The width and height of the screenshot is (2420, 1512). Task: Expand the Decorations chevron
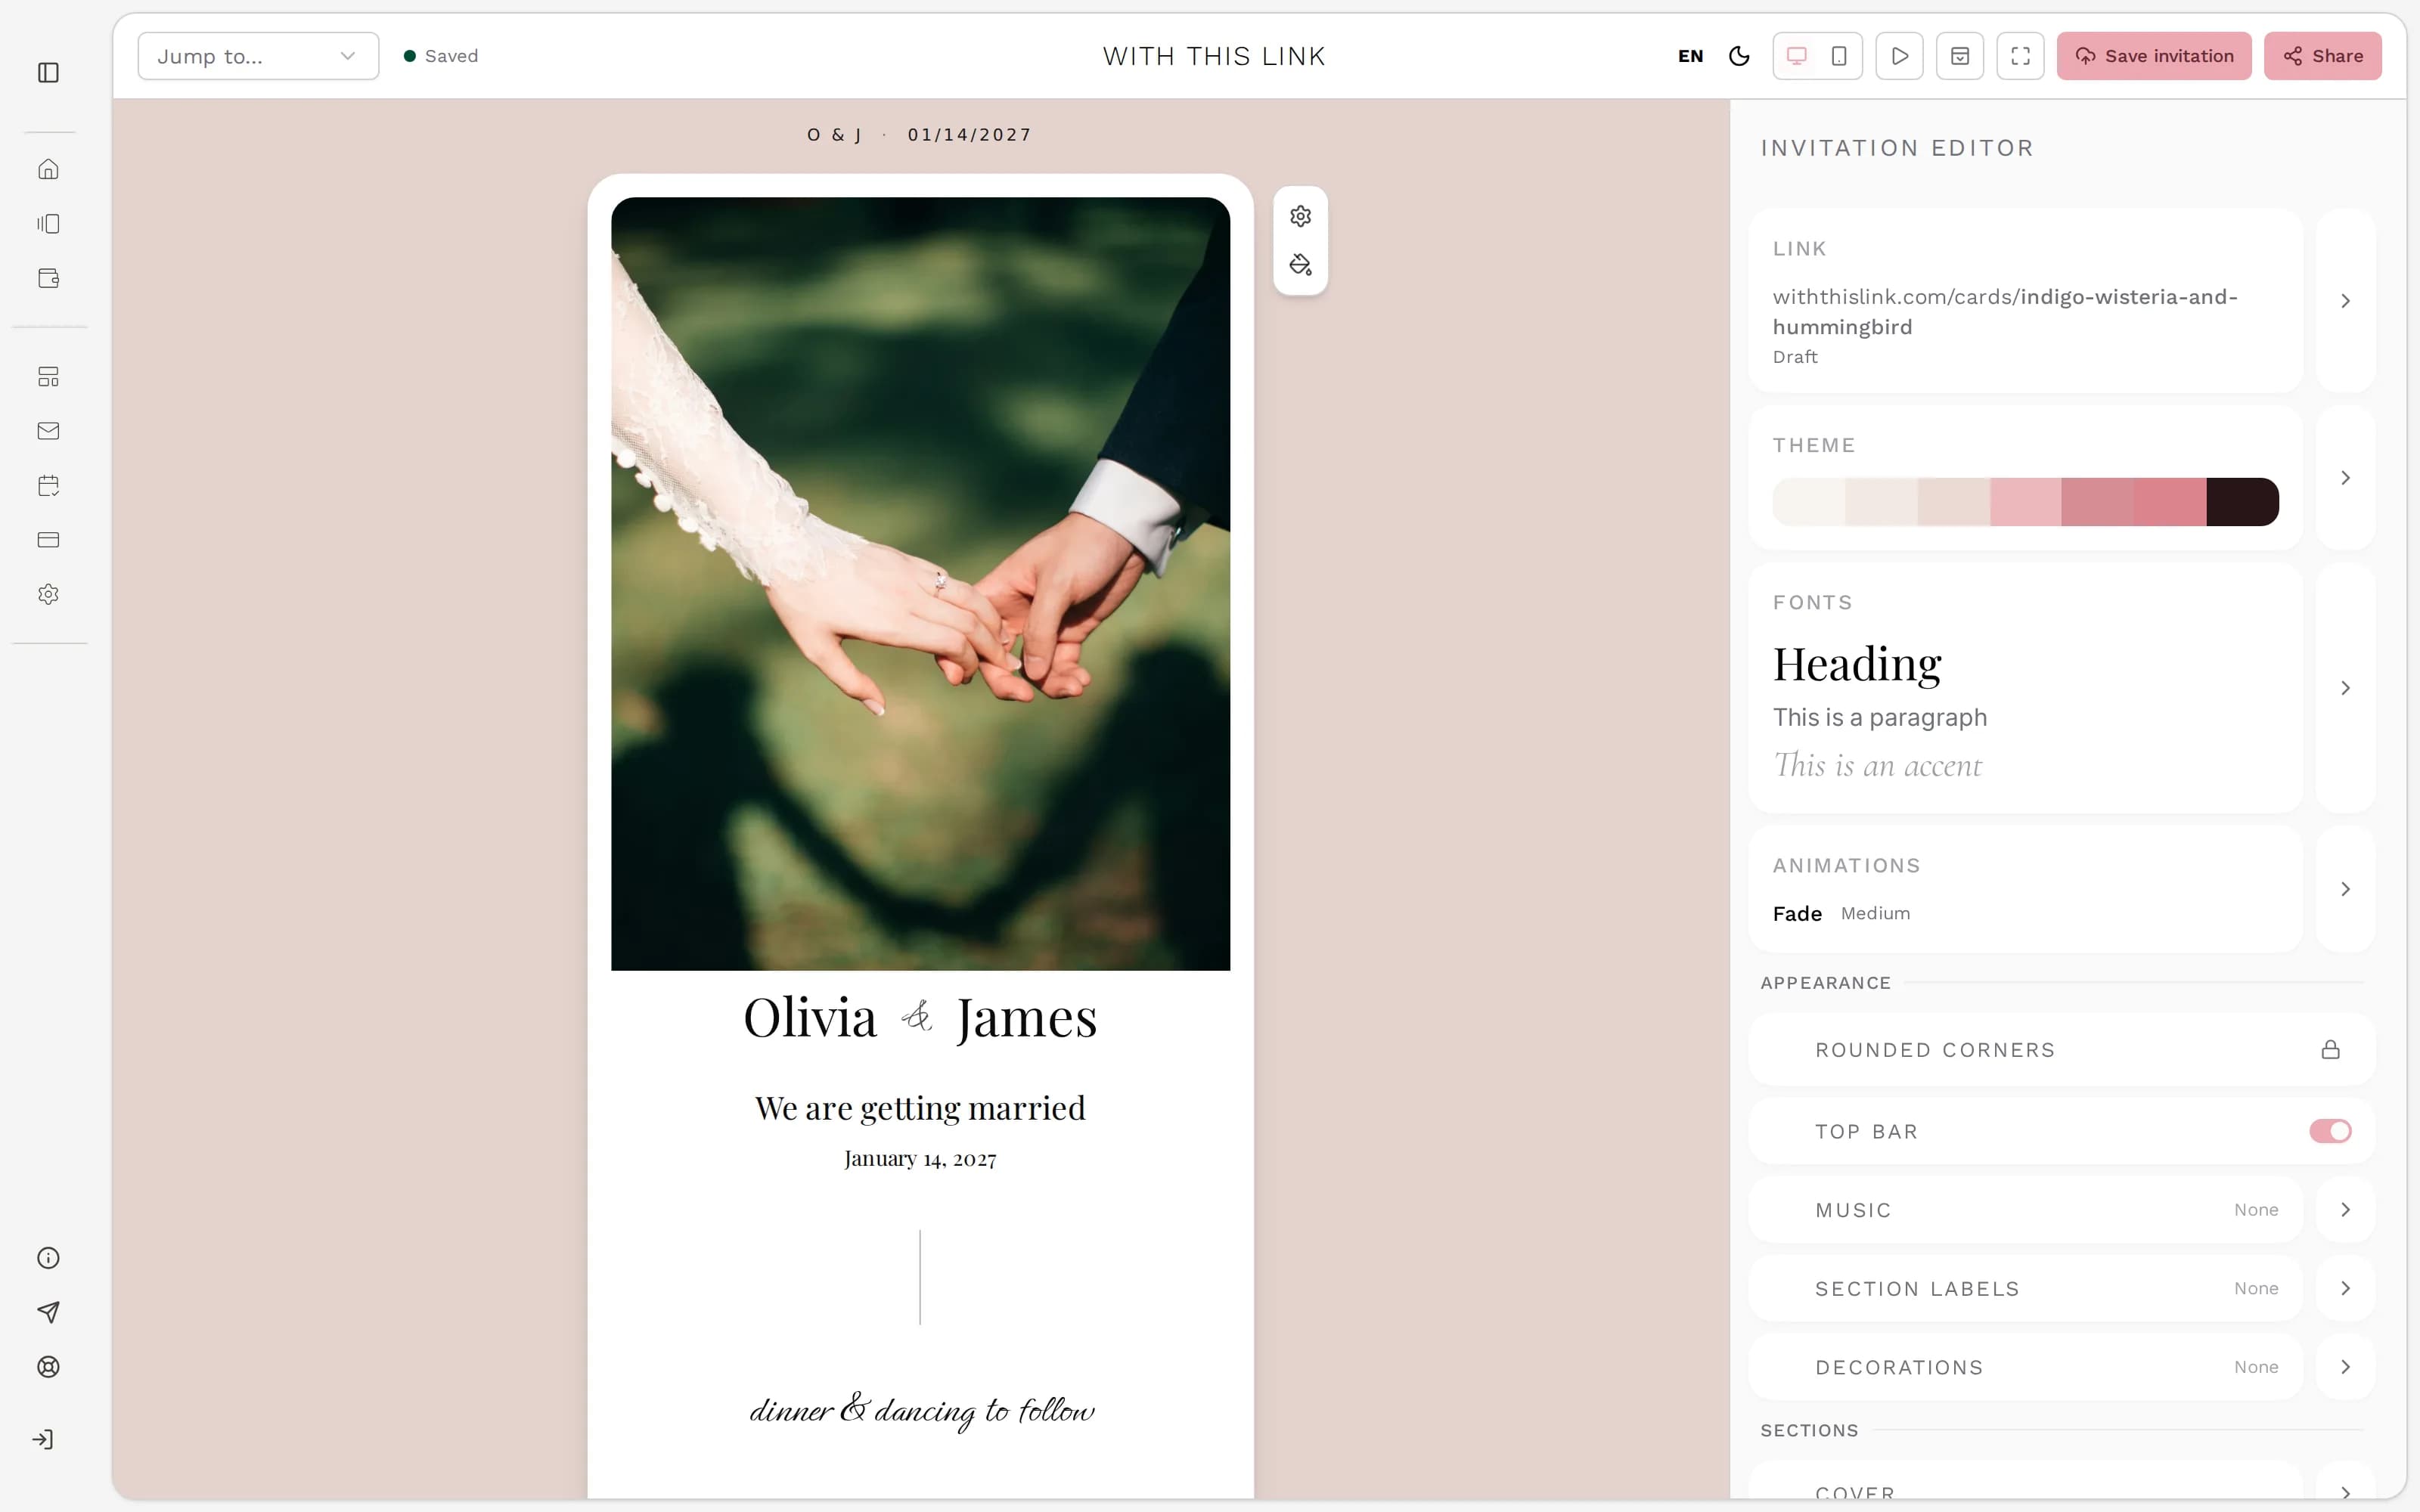[x=2345, y=1367]
